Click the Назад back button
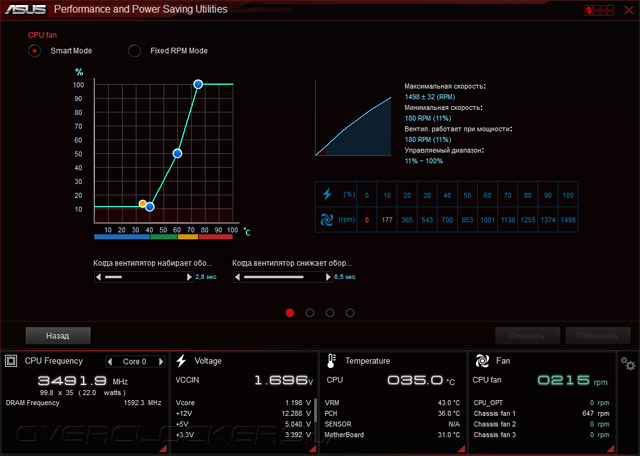 click(58, 336)
